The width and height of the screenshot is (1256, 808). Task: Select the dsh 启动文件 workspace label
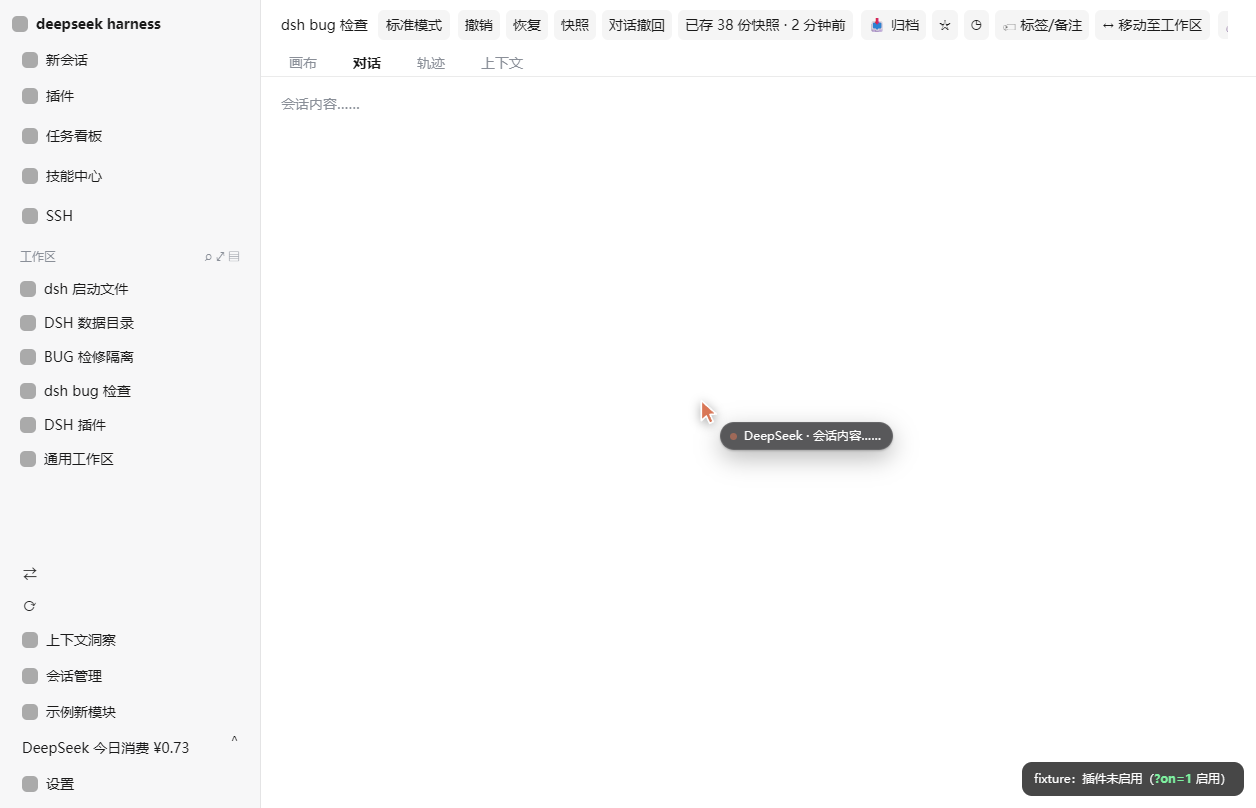click(x=86, y=289)
